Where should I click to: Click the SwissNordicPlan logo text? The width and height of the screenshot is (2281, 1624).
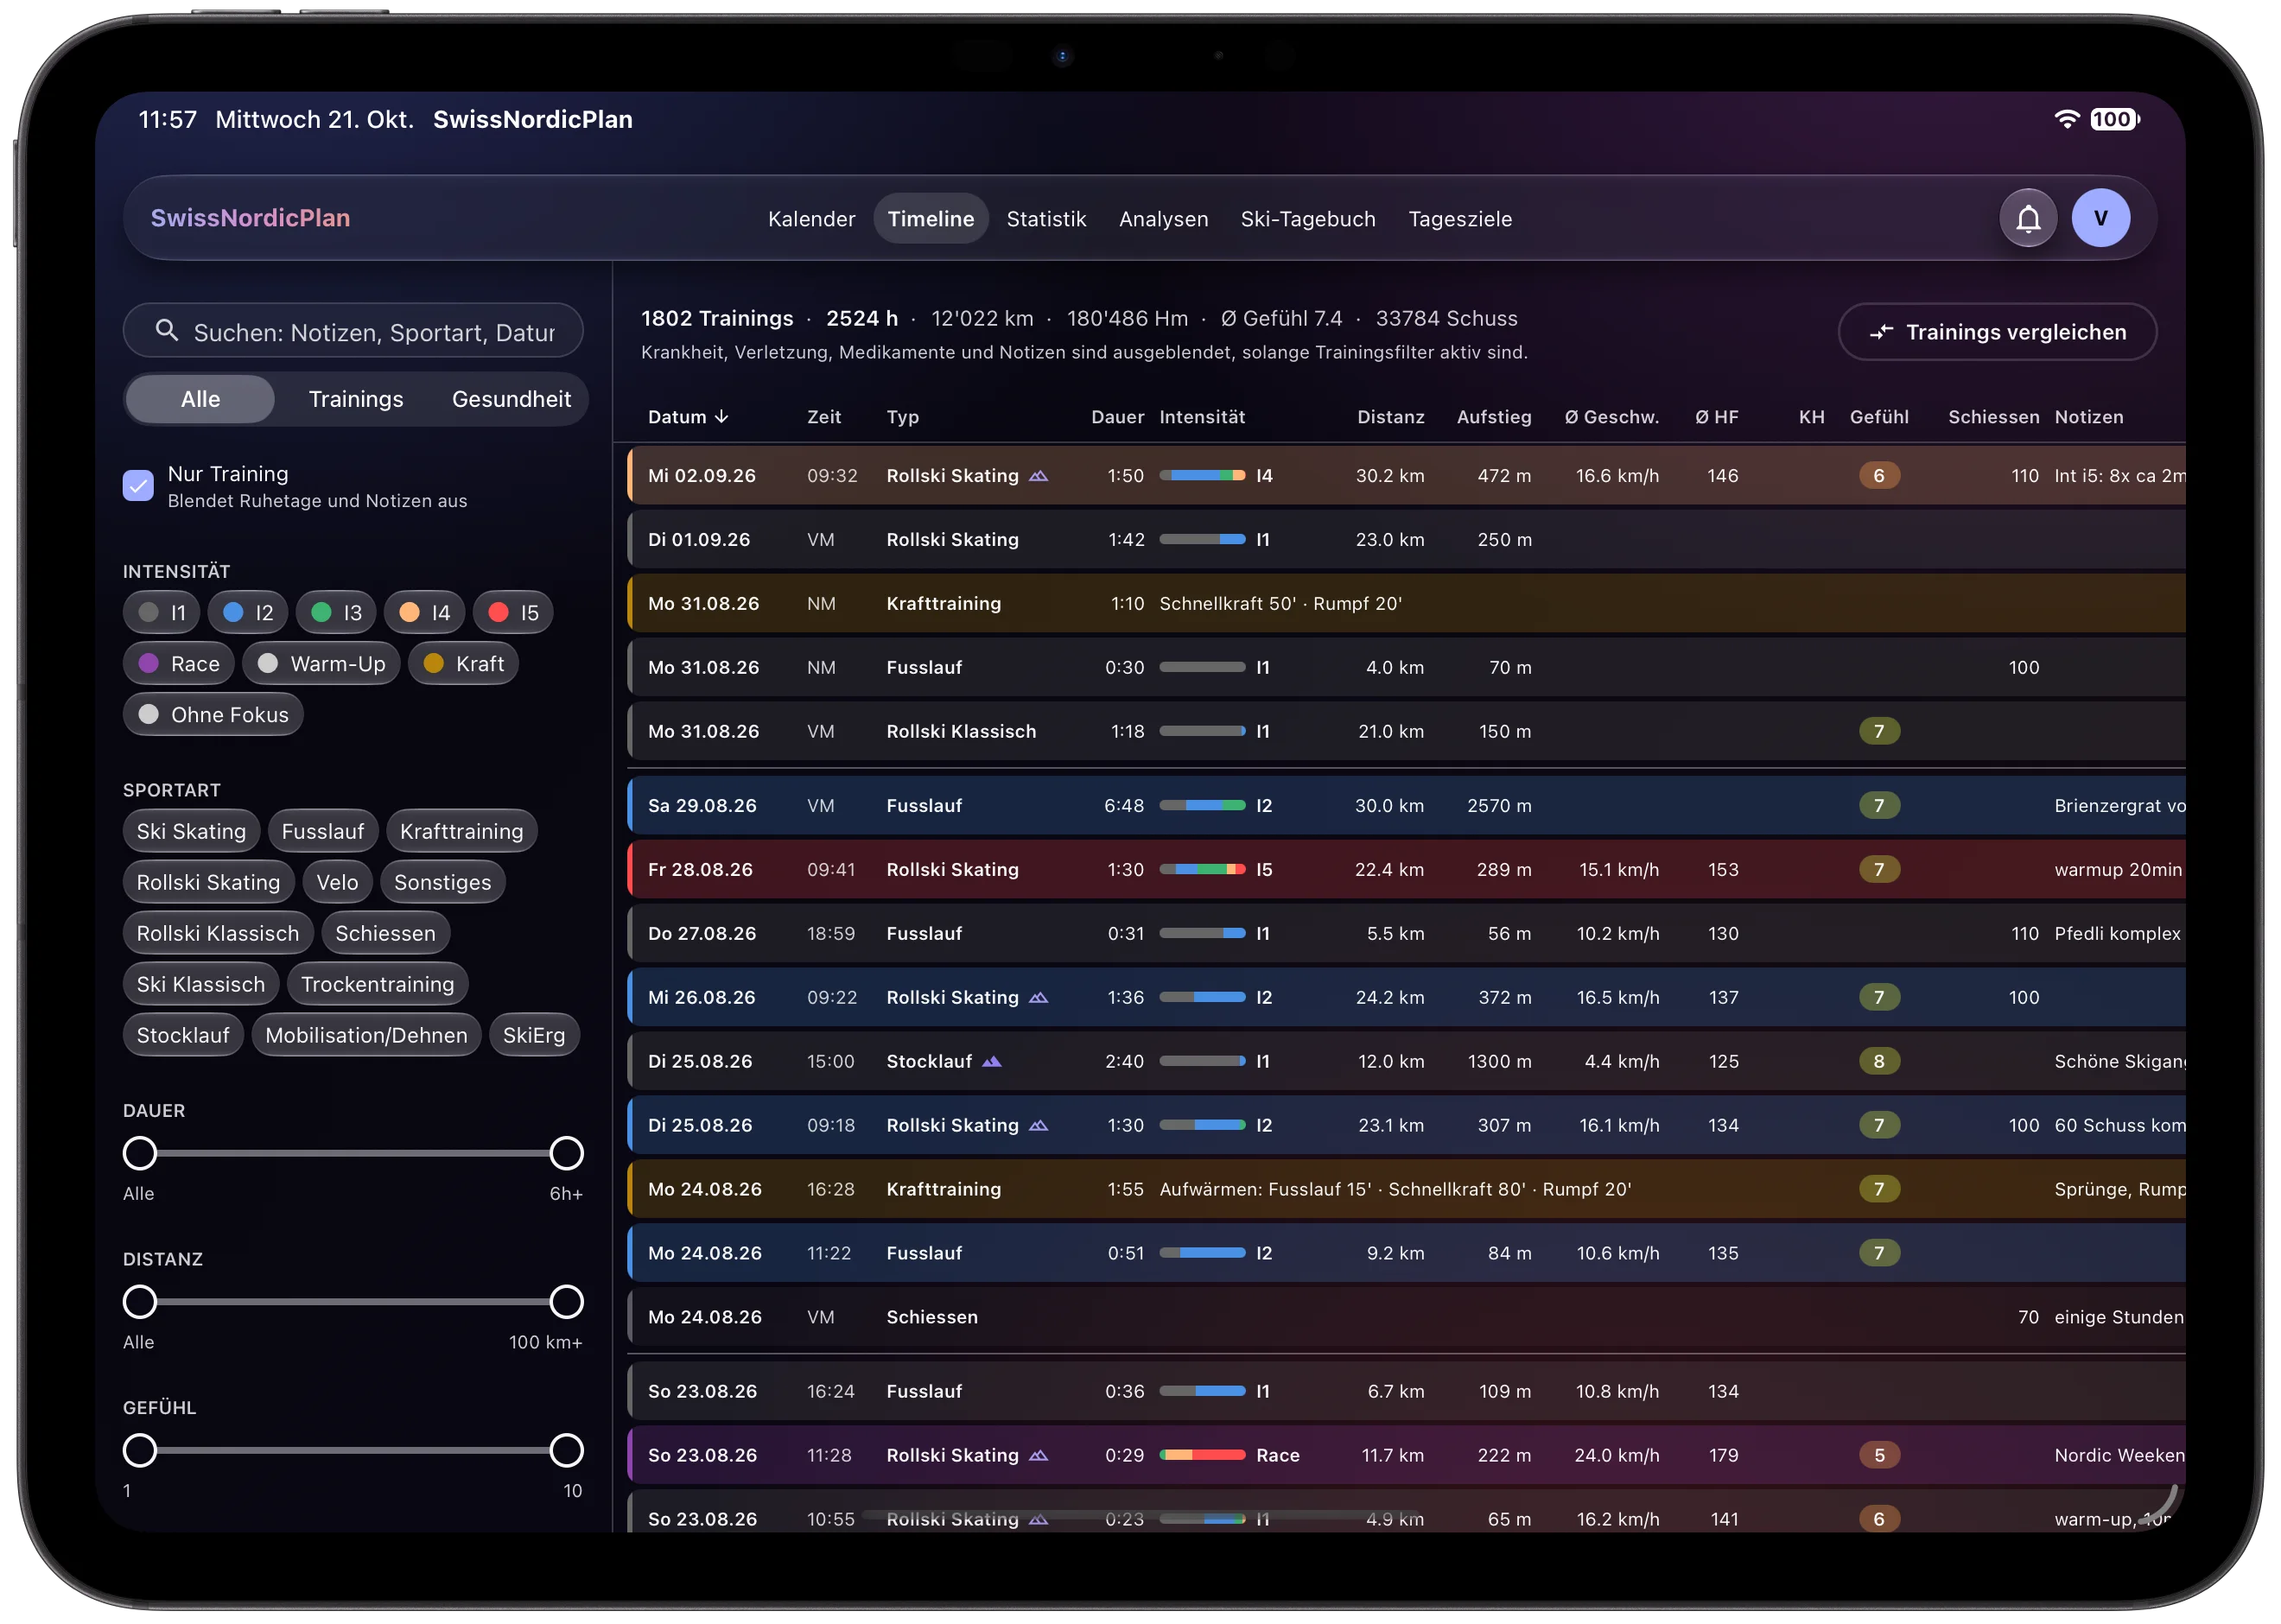pos(250,218)
